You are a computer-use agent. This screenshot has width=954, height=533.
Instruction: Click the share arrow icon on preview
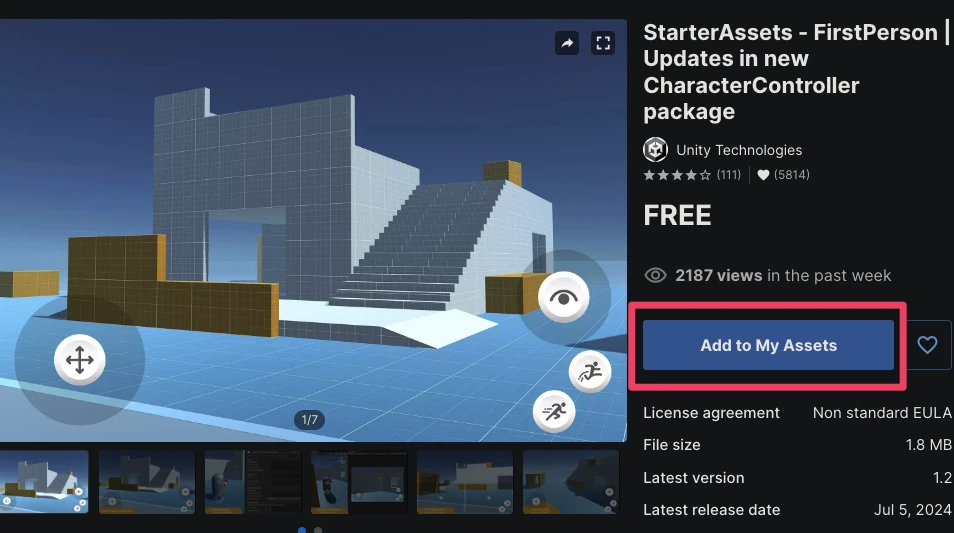[566, 43]
